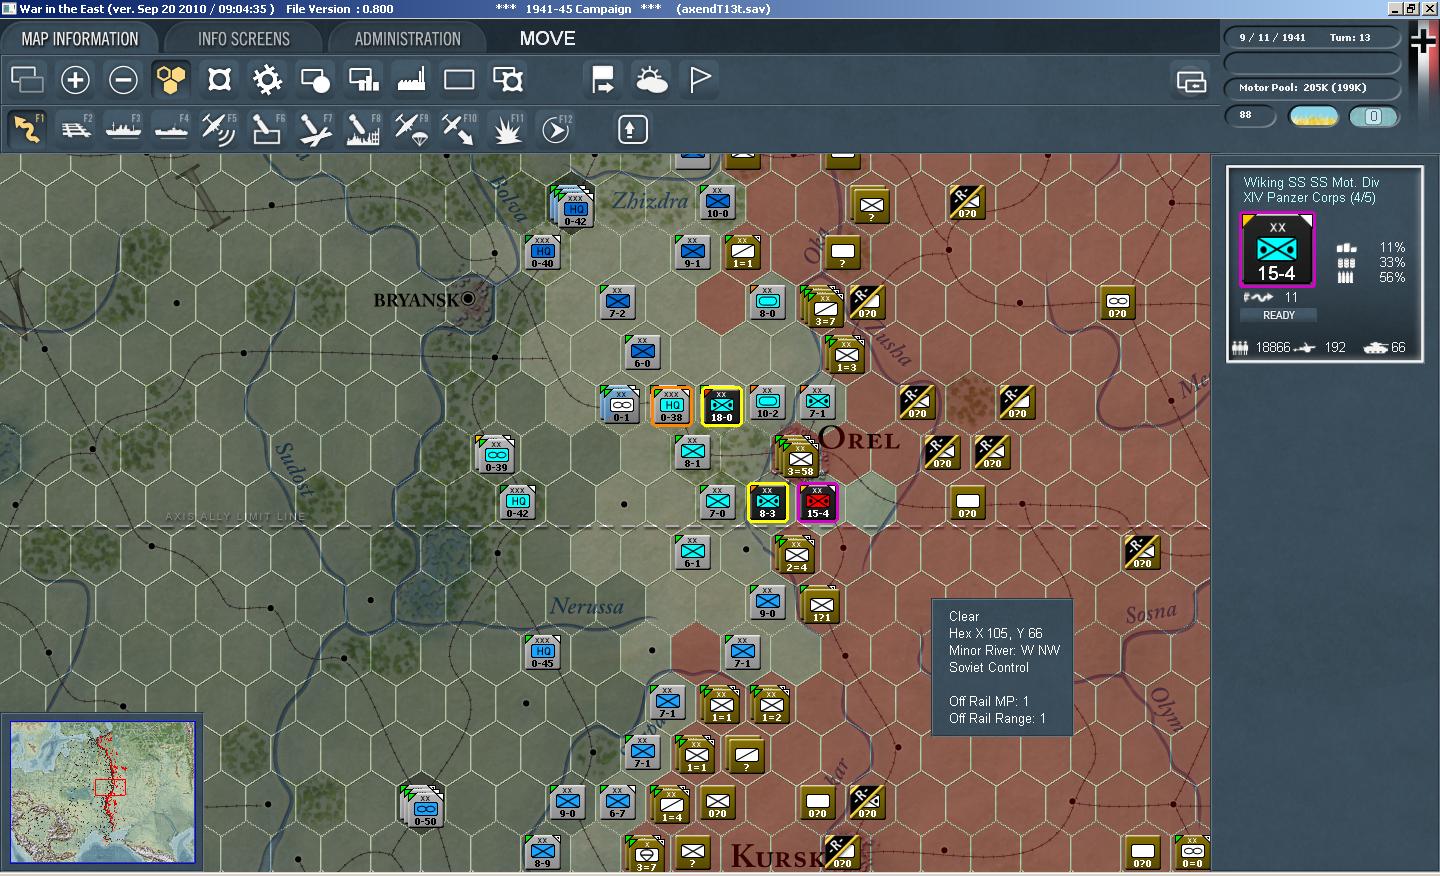Click the Wiking SS SS Mot. Div name

pos(1311,182)
